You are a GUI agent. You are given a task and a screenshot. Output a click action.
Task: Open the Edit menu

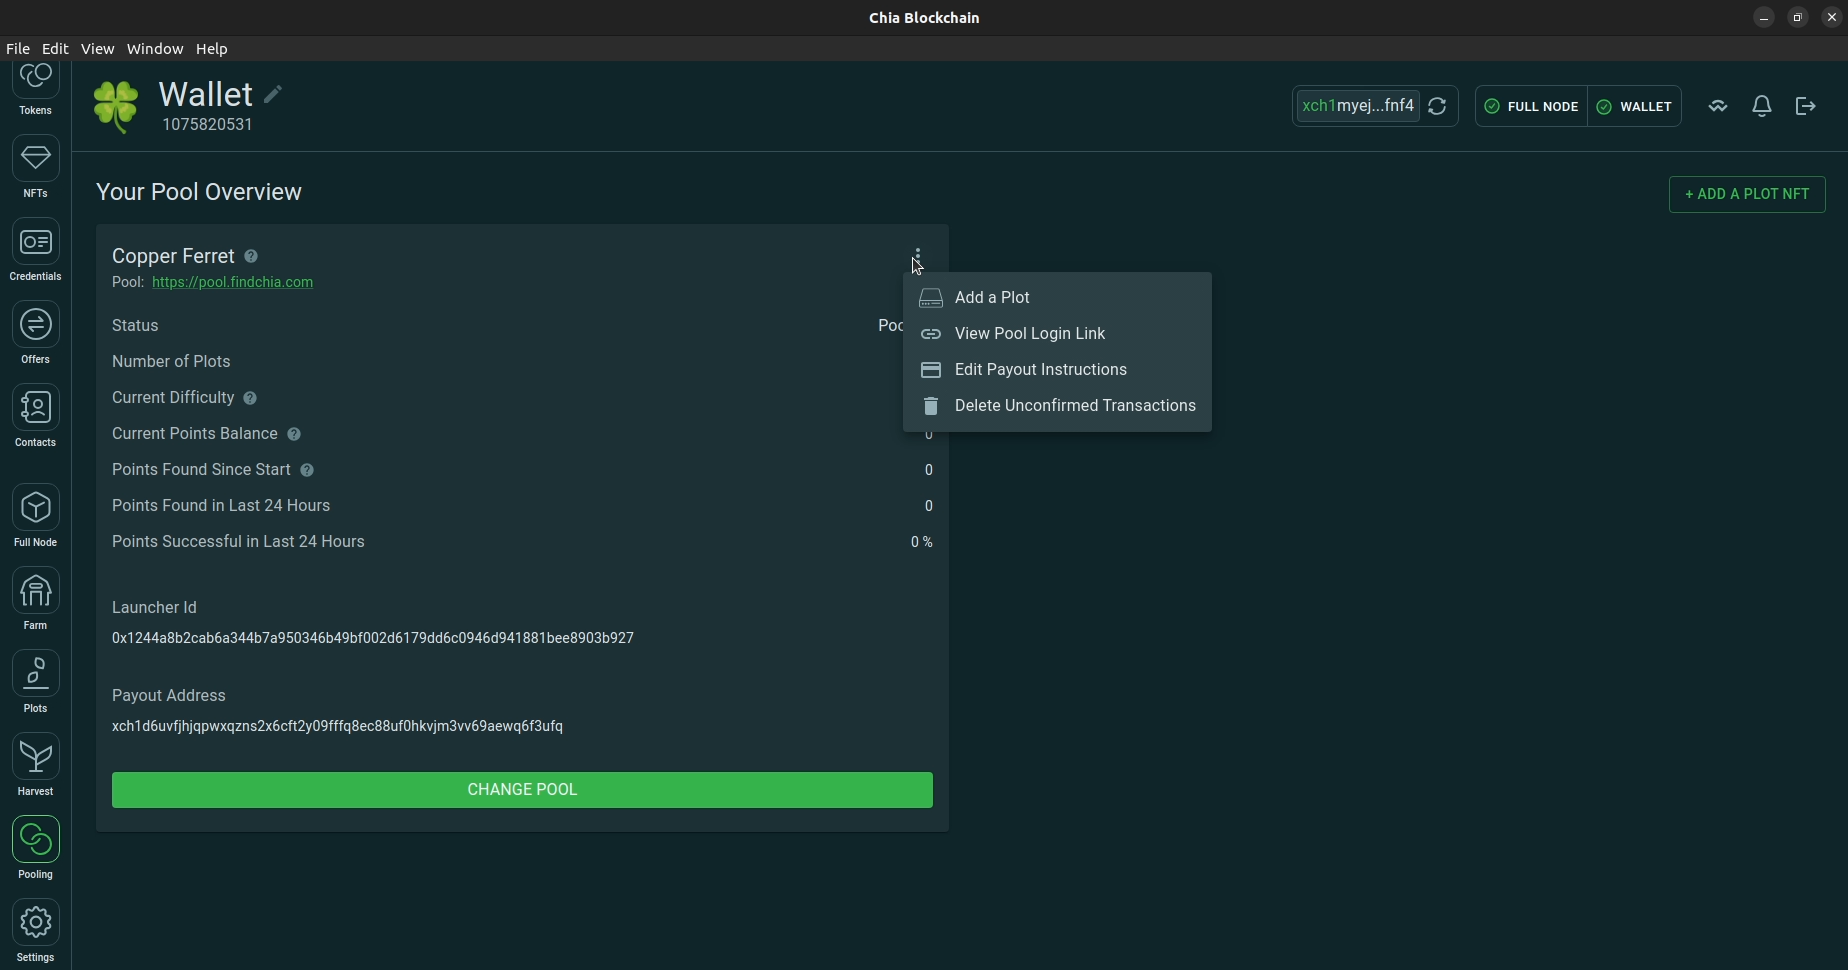point(55,49)
